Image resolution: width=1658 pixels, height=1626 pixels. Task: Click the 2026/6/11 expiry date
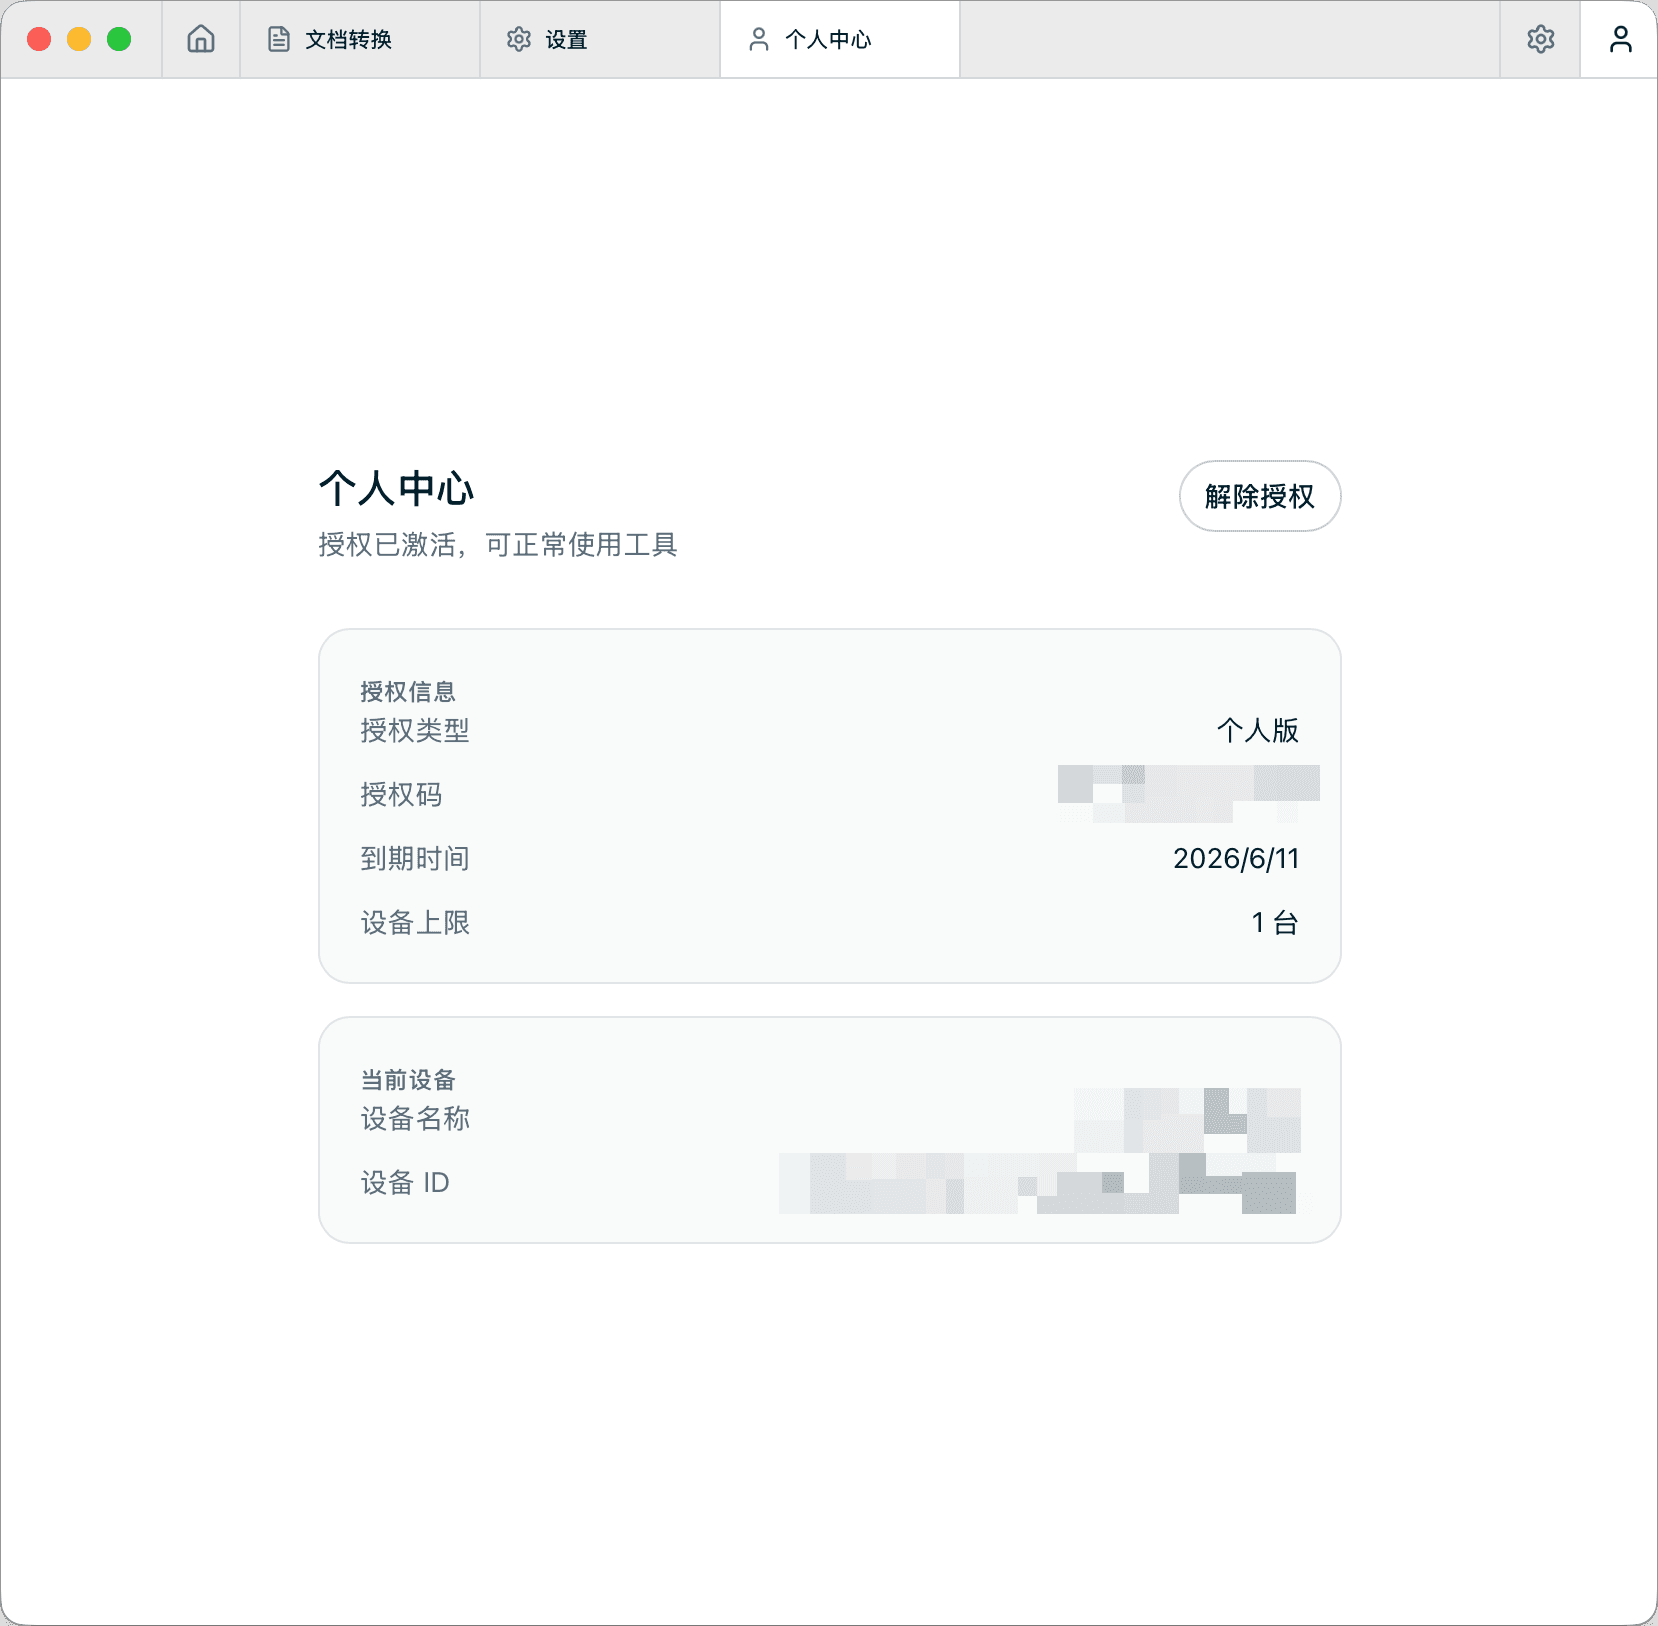pyautogui.click(x=1237, y=859)
